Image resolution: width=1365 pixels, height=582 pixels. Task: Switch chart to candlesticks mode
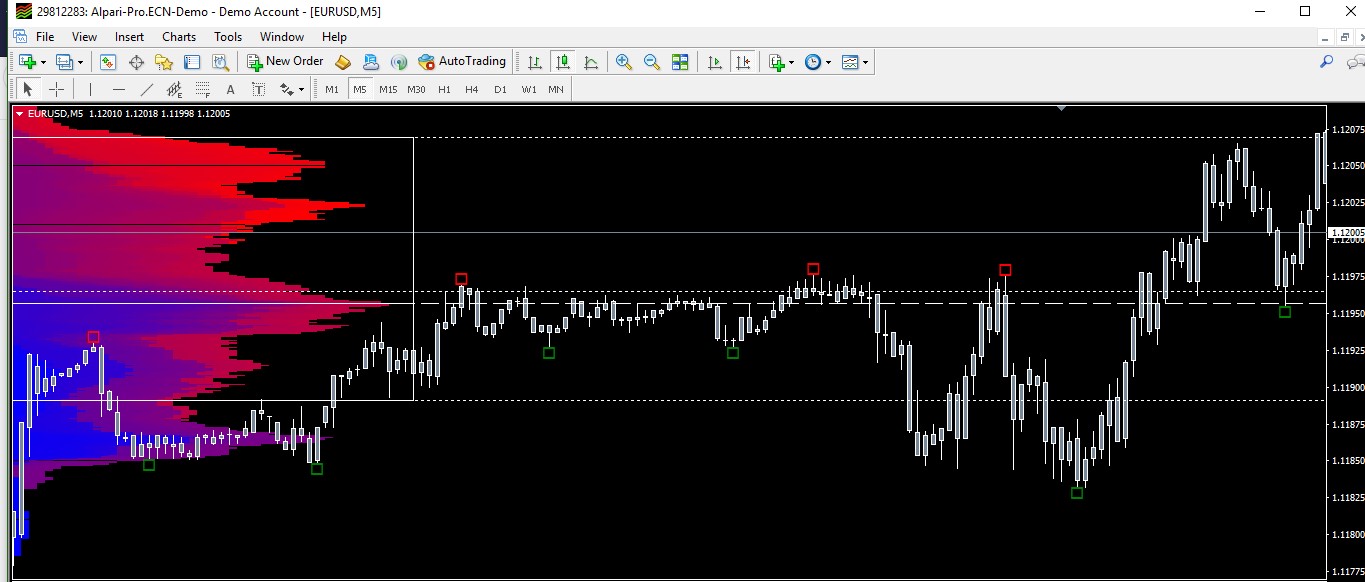[x=563, y=62]
